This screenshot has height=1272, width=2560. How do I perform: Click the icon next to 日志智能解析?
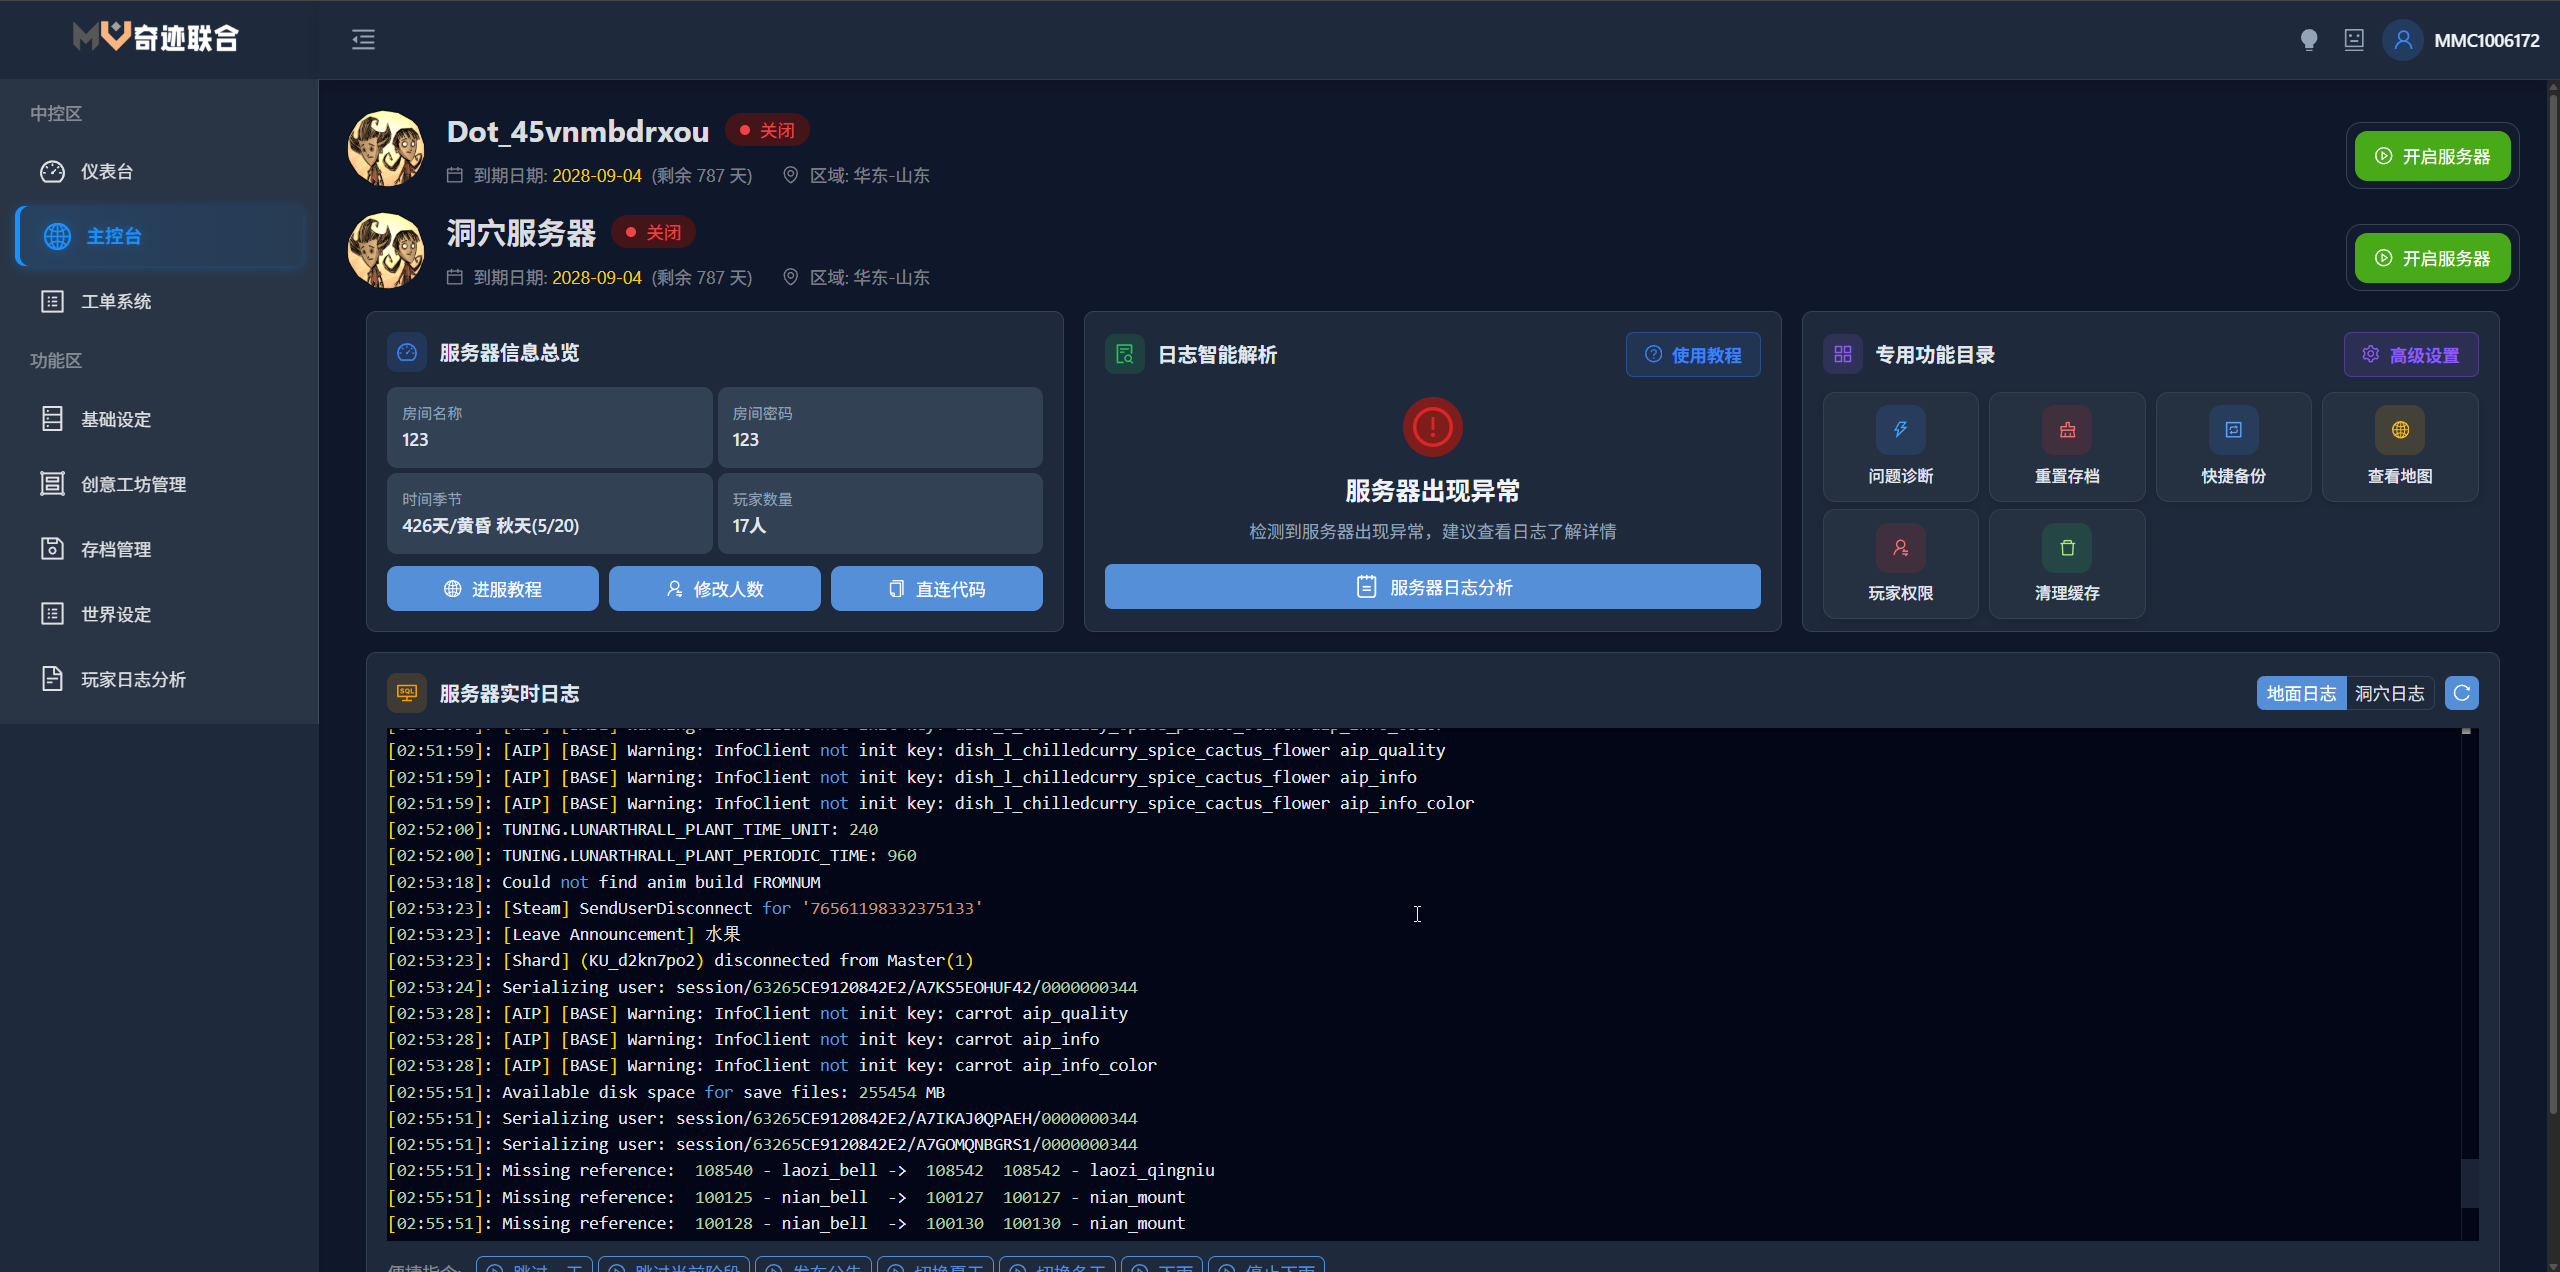(x=1125, y=354)
